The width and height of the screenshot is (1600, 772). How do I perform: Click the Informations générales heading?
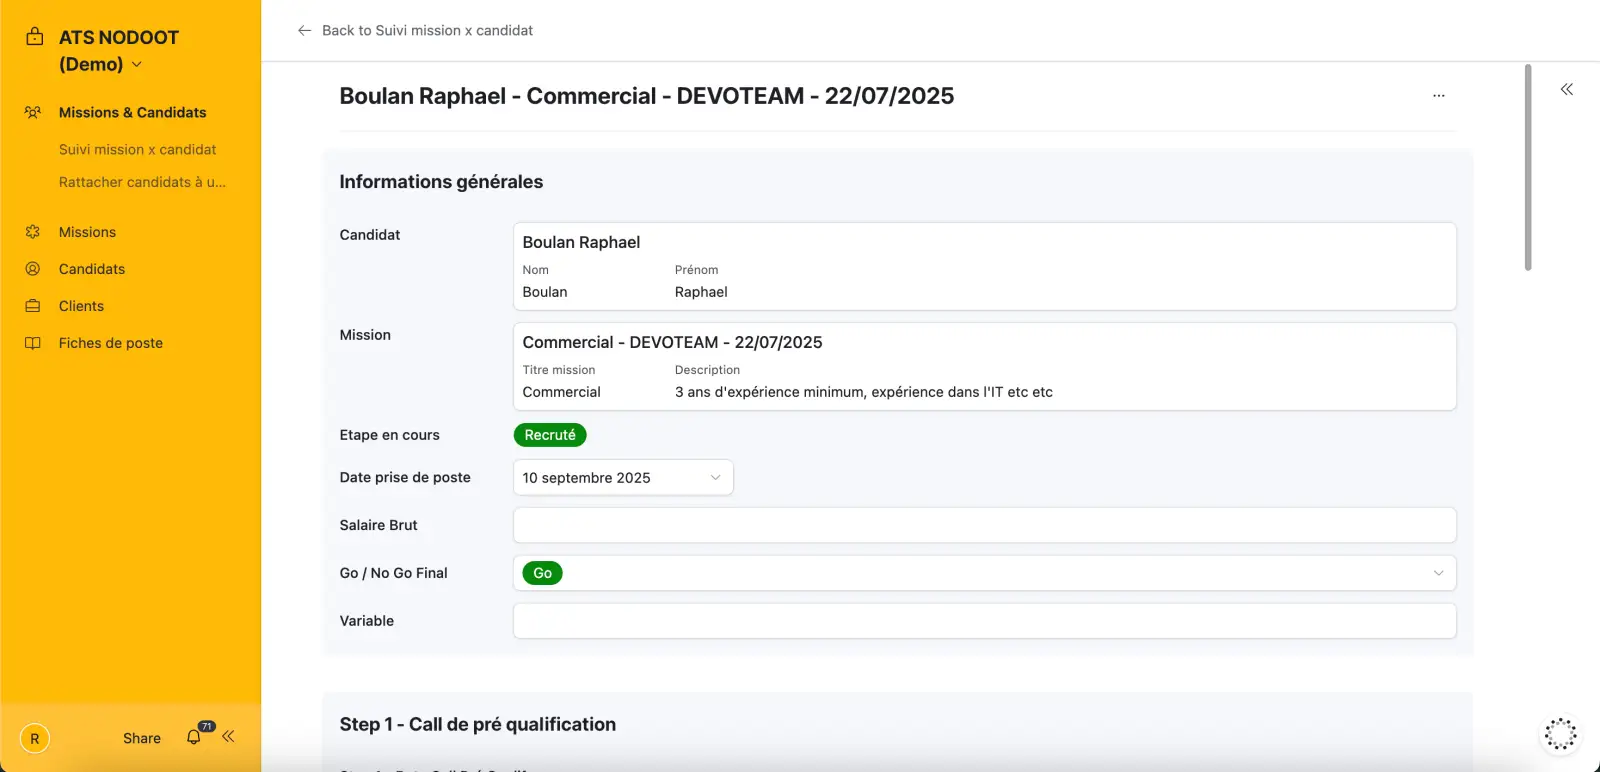pos(441,182)
